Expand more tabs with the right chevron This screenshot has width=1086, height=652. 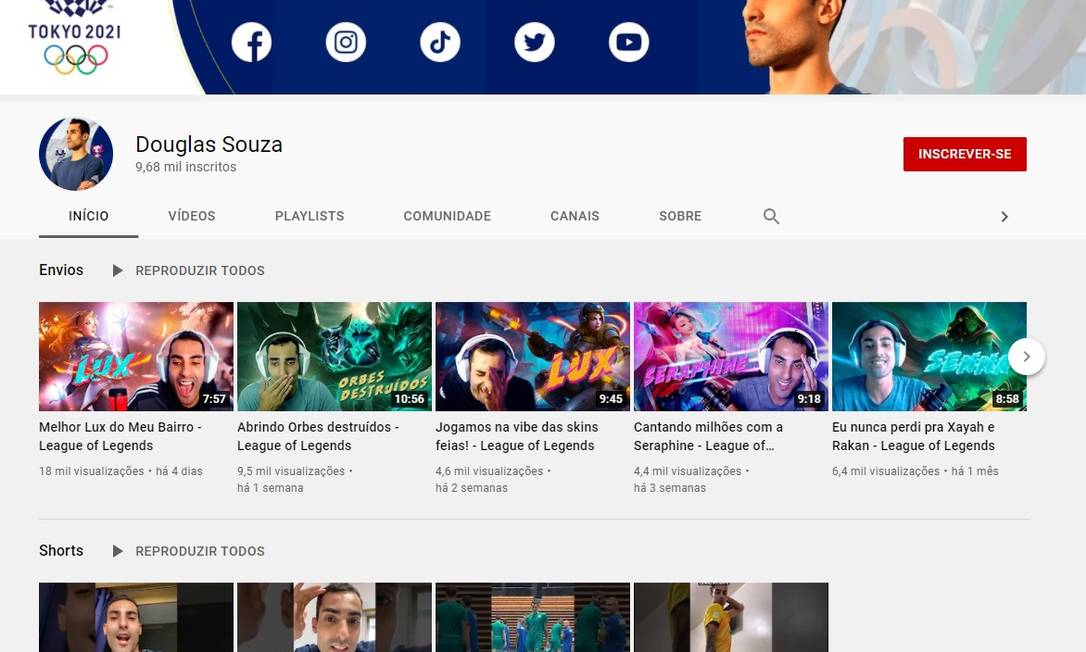[x=1004, y=216]
